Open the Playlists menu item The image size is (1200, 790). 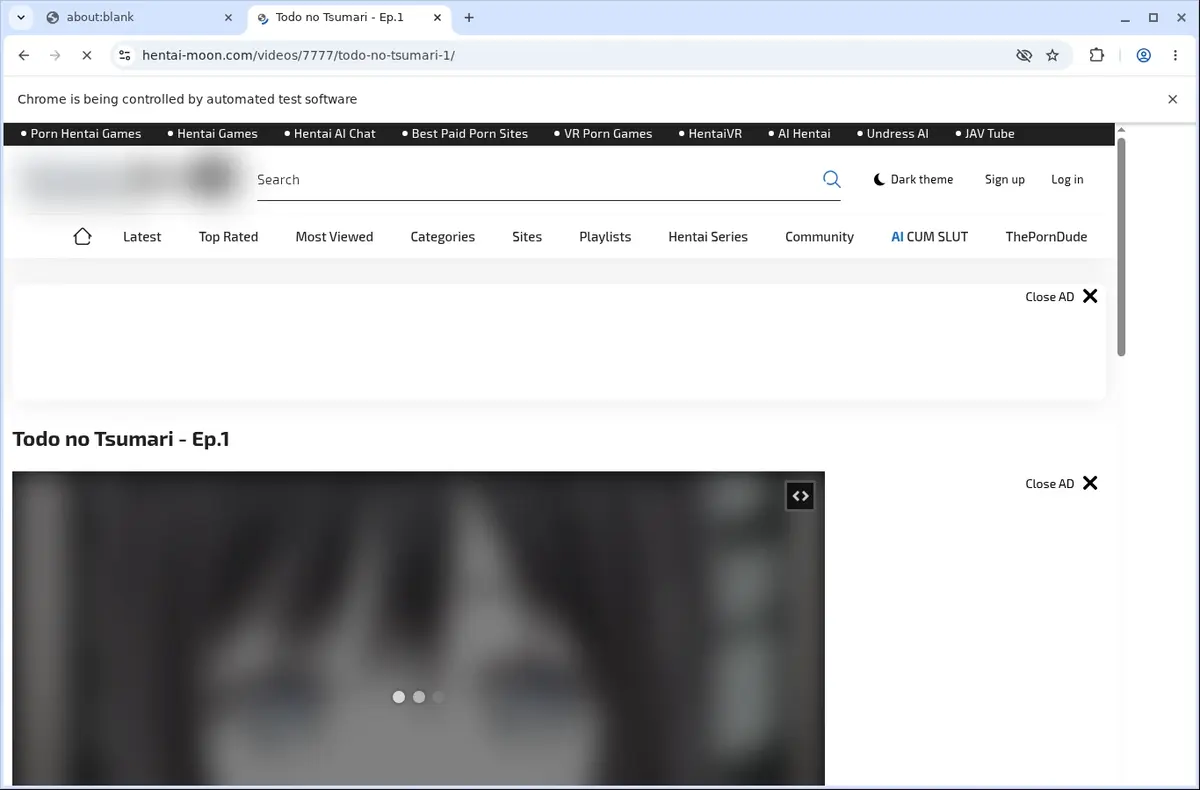[x=605, y=237]
